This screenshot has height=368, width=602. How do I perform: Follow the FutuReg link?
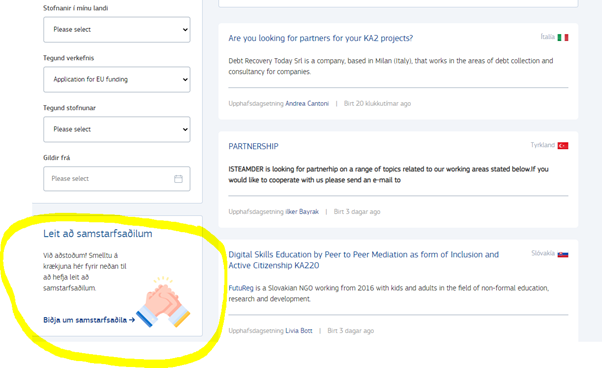(241, 288)
